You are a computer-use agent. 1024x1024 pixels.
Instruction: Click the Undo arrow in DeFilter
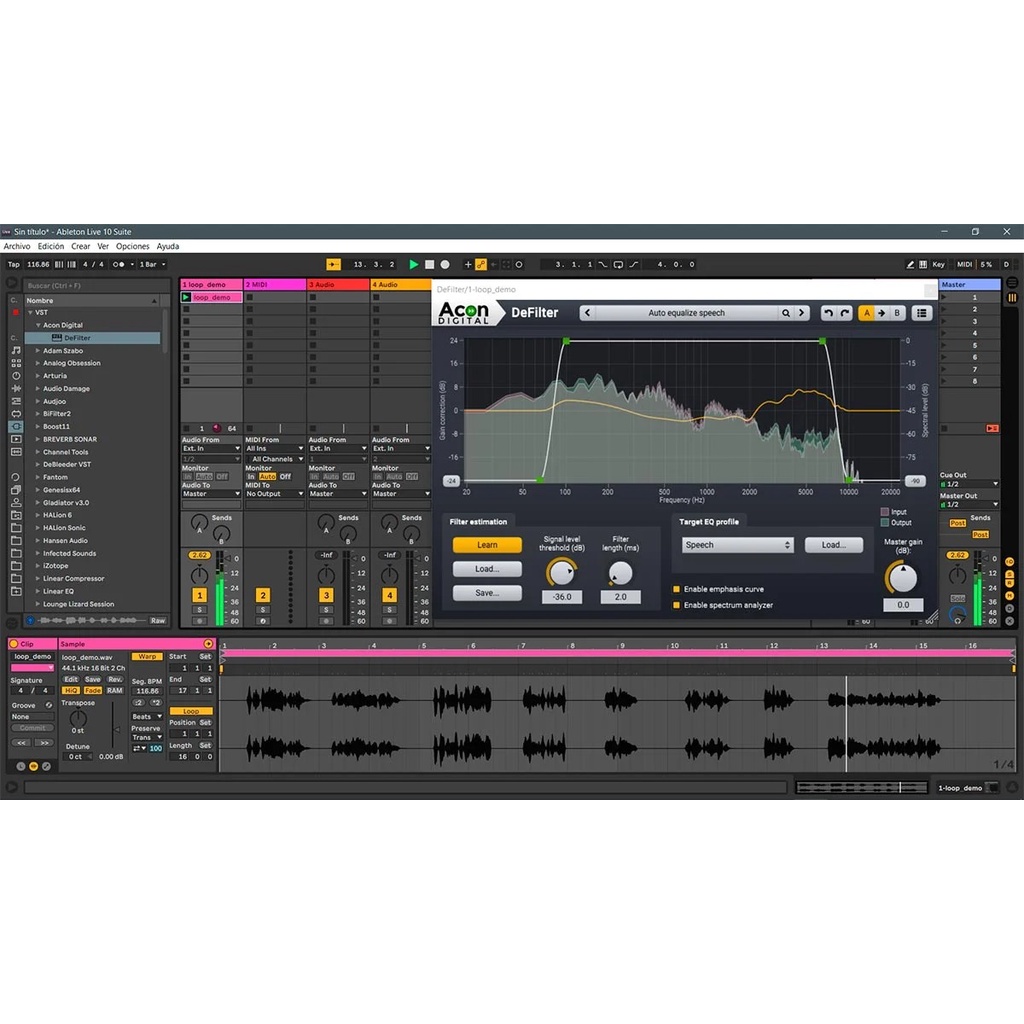pyautogui.click(x=828, y=313)
